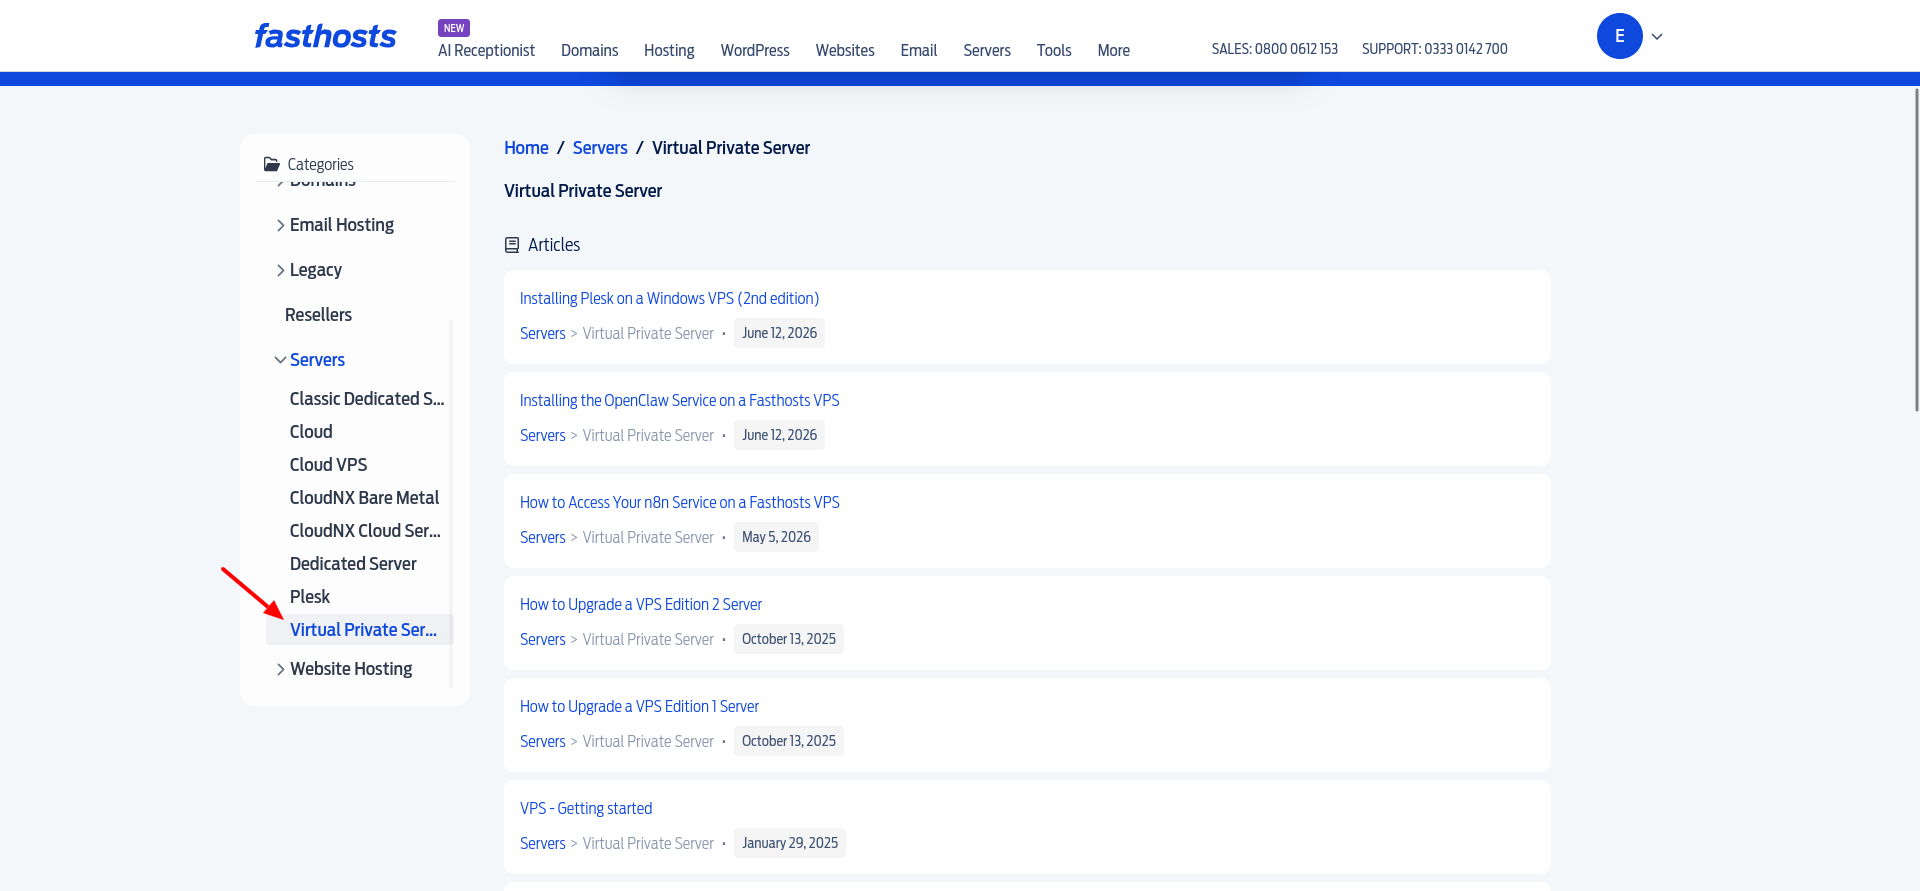Select the Legacy category
The width and height of the screenshot is (1920, 891).
pos(316,270)
